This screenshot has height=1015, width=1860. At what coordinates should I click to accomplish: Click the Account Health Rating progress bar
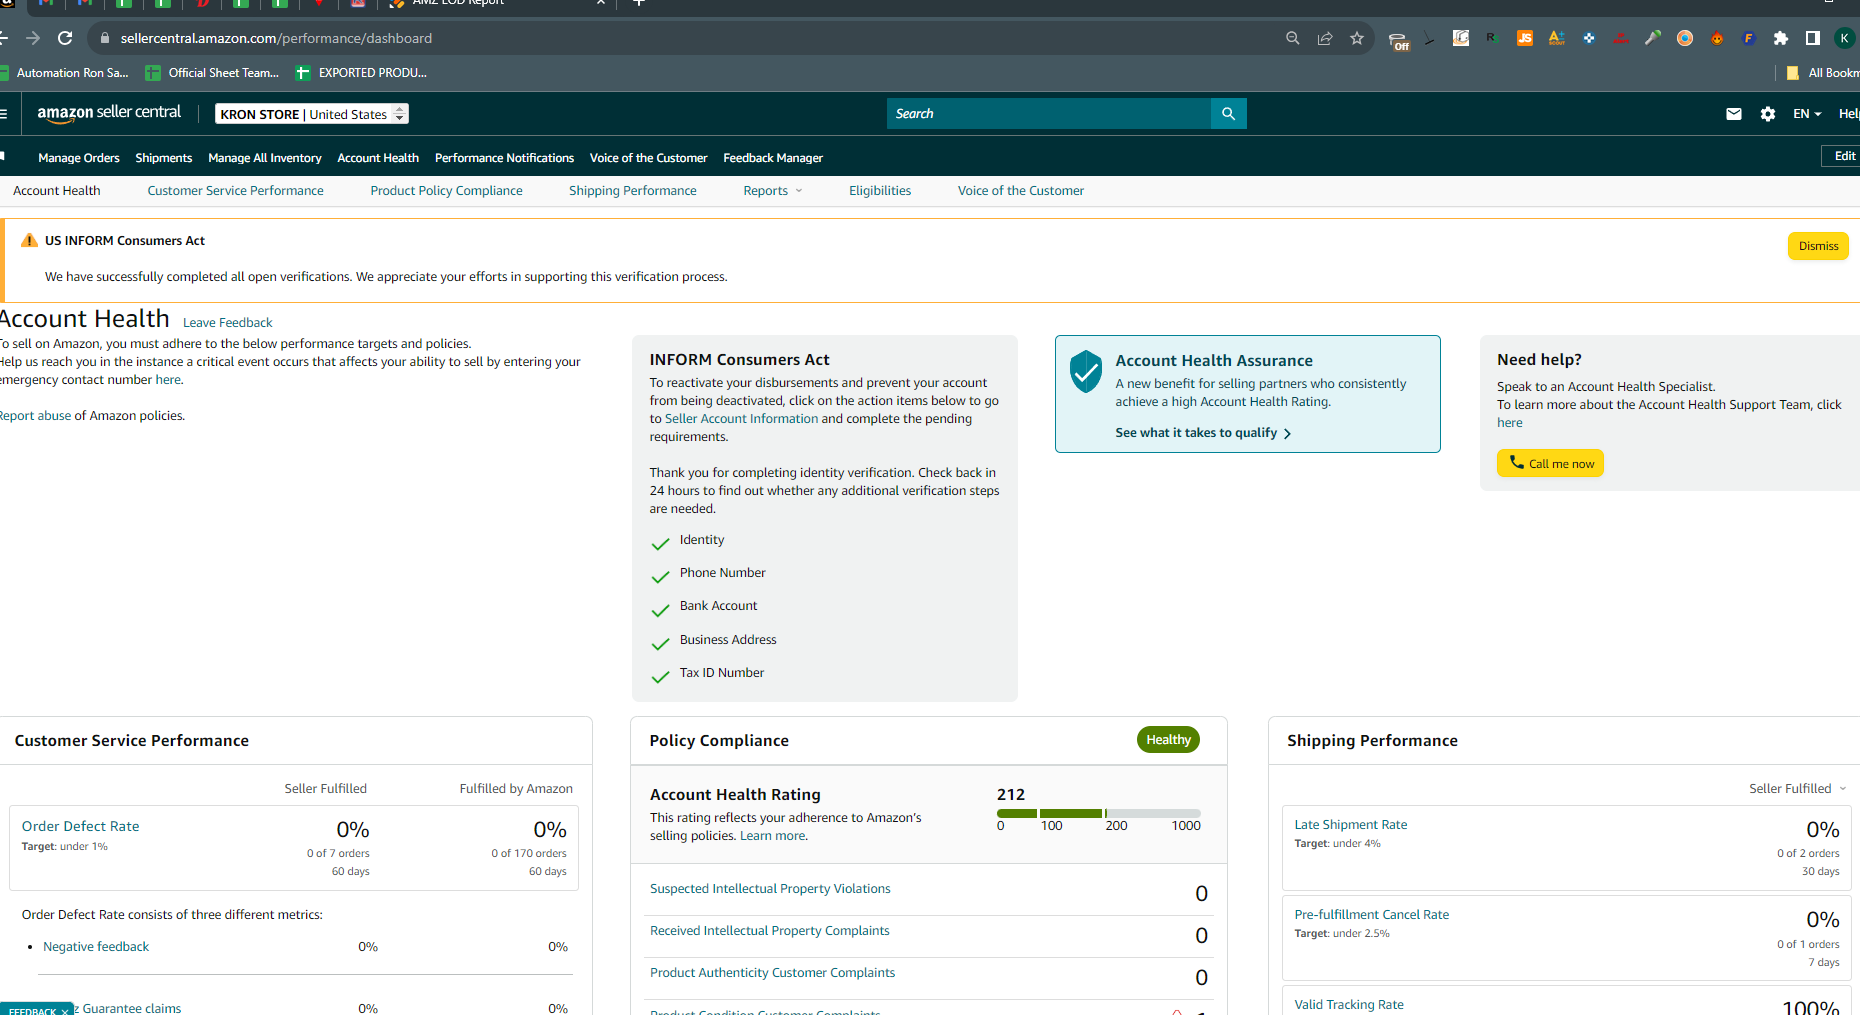(1099, 813)
